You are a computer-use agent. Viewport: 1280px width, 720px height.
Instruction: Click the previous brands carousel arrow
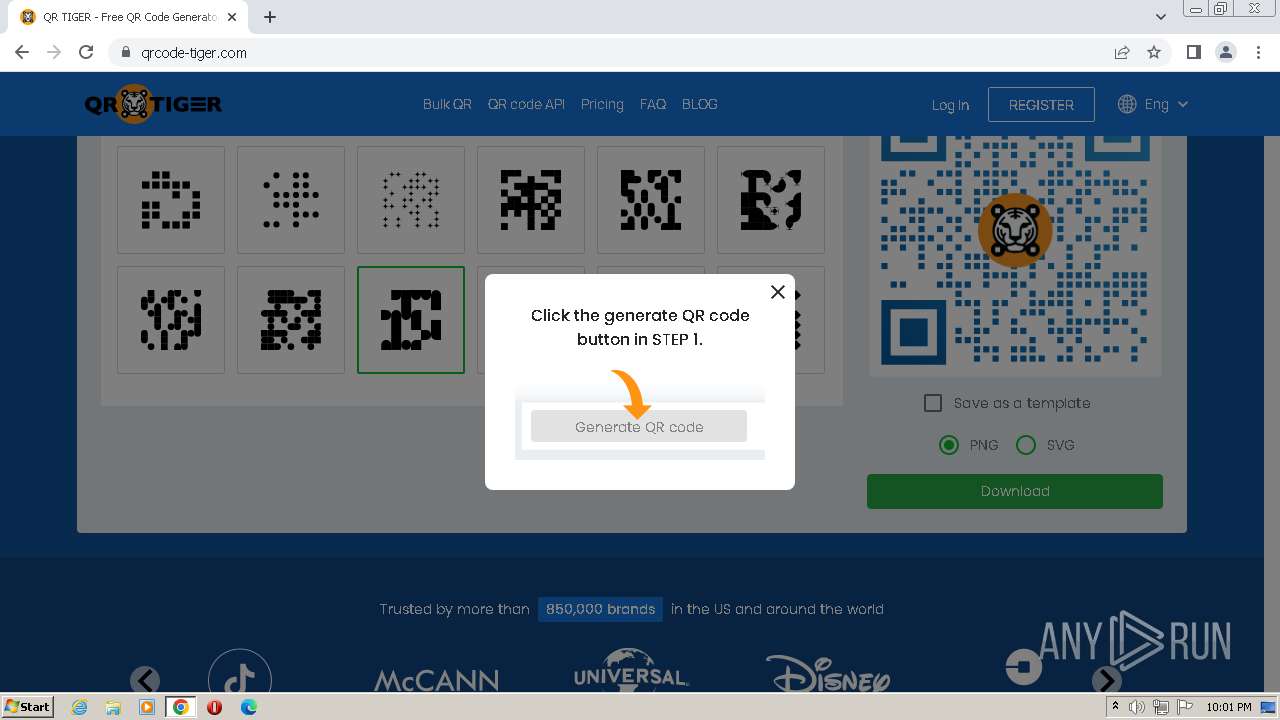145,680
